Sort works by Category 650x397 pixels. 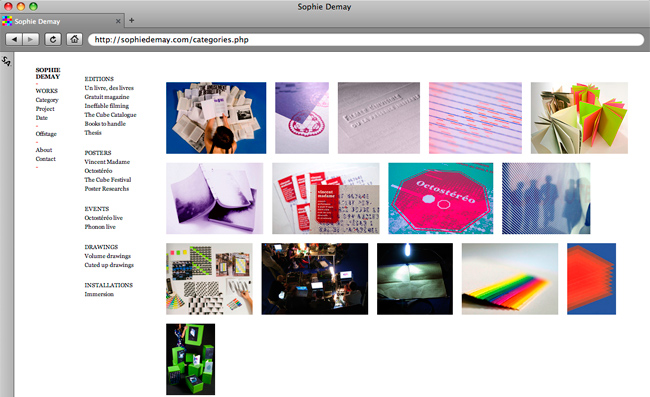tap(47, 100)
